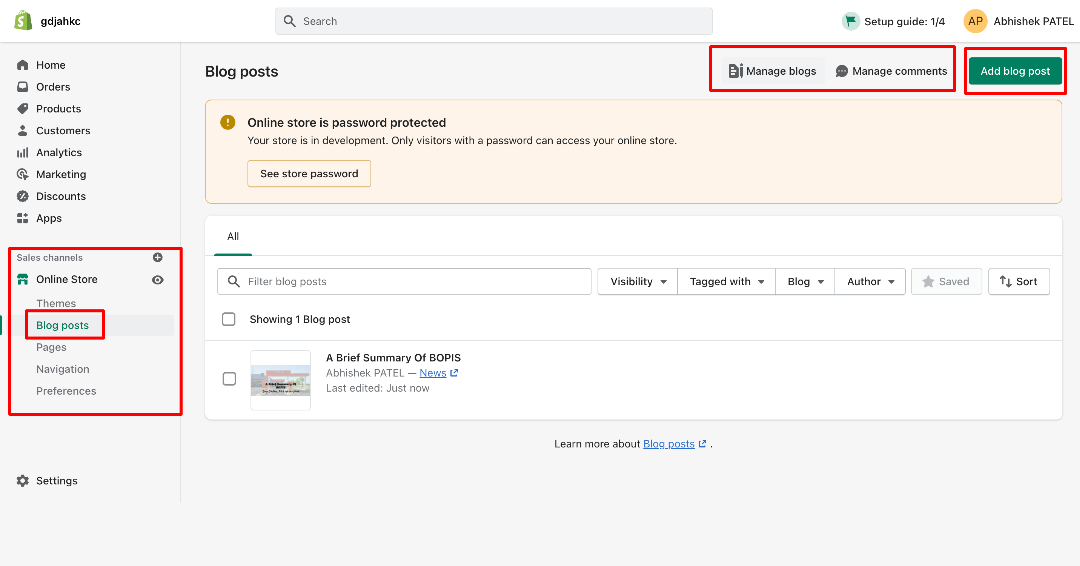The height and width of the screenshot is (566, 1080).
Task: Open Products from the sidebar
Action: point(59,109)
